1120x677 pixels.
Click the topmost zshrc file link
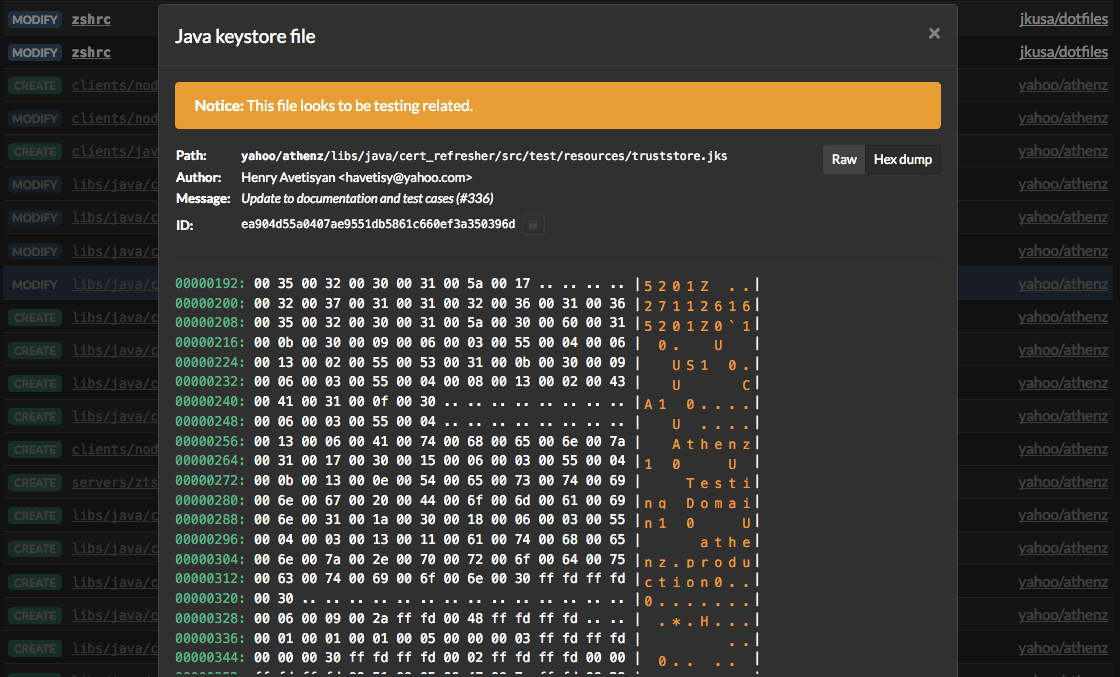pyautogui.click(x=91, y=19)
